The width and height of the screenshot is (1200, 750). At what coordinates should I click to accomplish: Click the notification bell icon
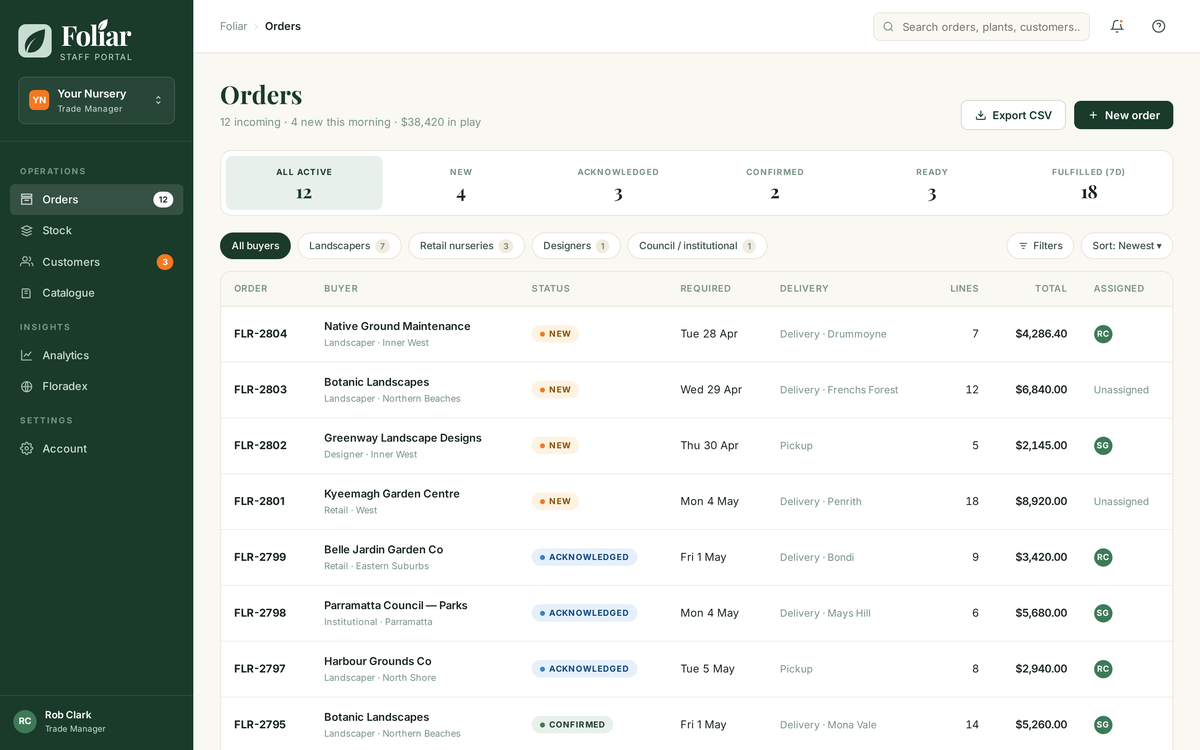click(x=1117, y=26)
